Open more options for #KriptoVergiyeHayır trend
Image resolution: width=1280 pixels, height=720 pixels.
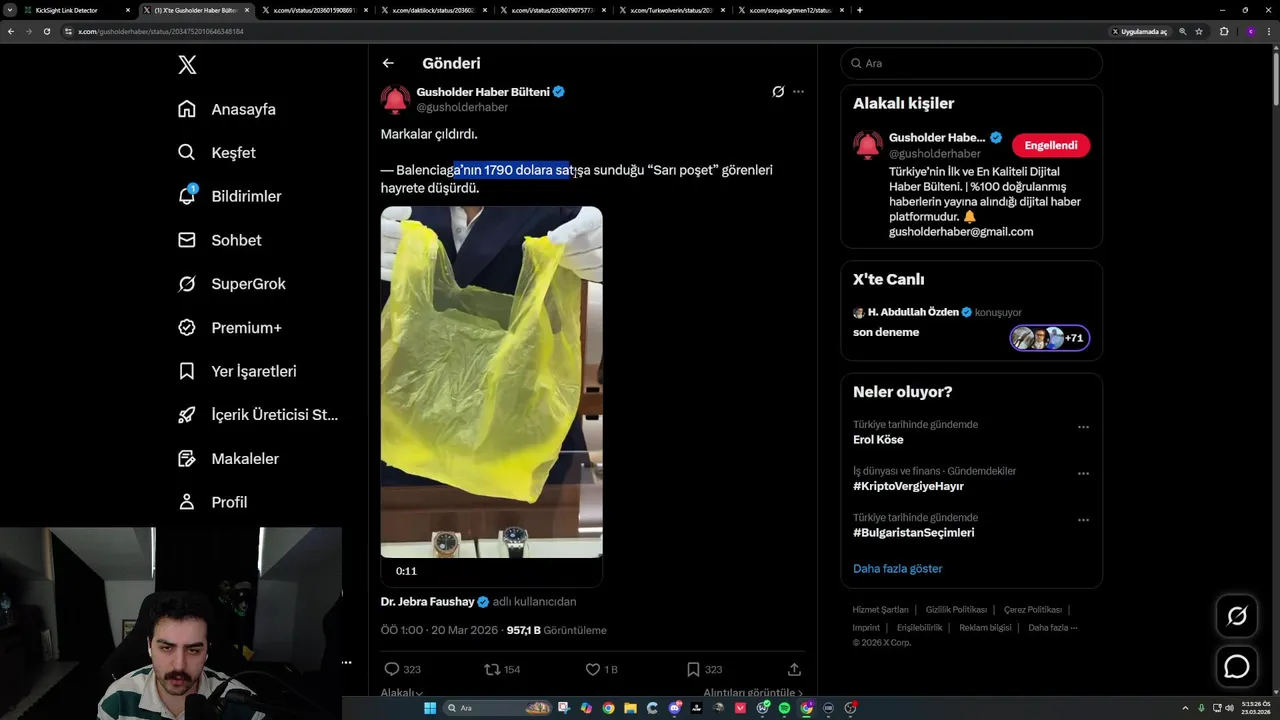[1083, 474]
